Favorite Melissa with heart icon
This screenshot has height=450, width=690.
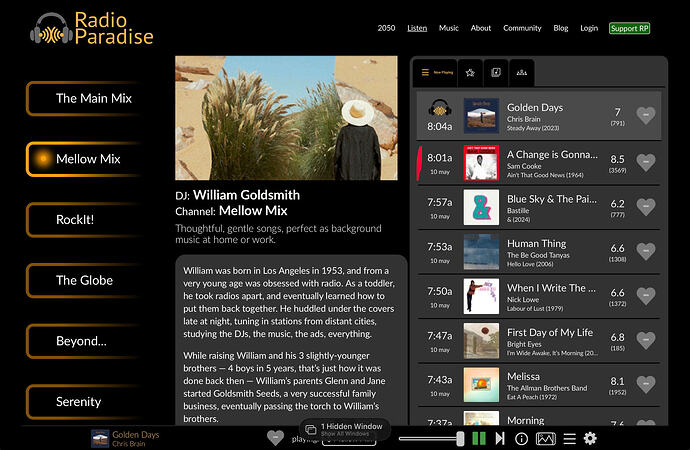tap(646, 384)
